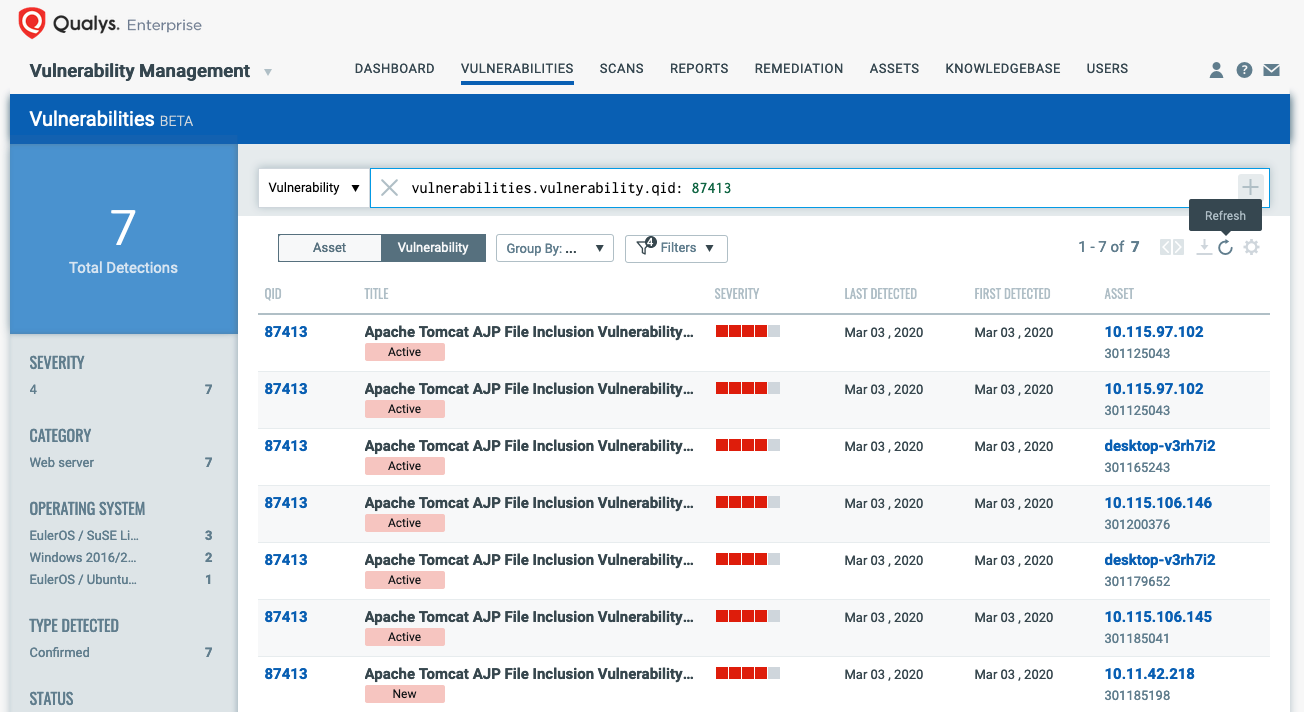1304x712 pixels.
Task: Click the plus icon beside the search bar
Action: pyautogui.click(x=1250, y=186)
